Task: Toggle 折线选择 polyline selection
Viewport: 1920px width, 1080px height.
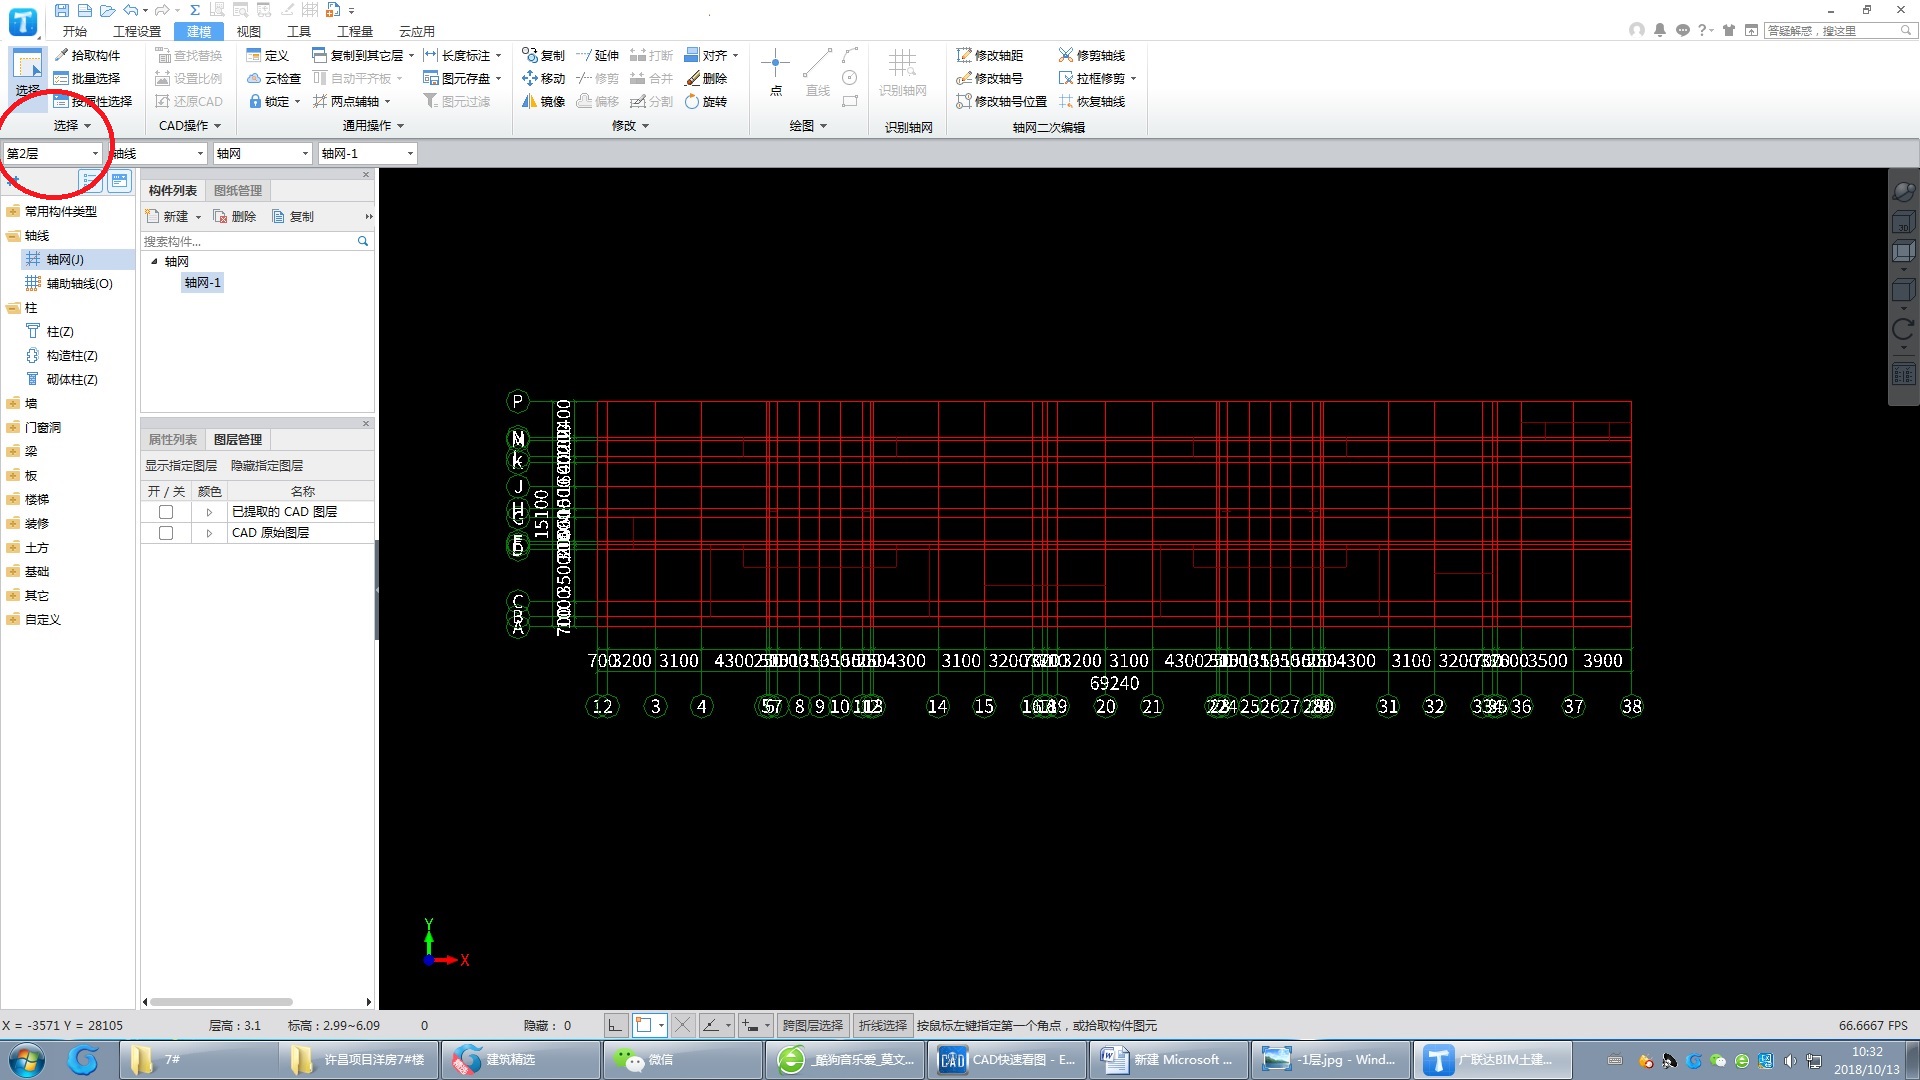Action: pos(882,1025)
